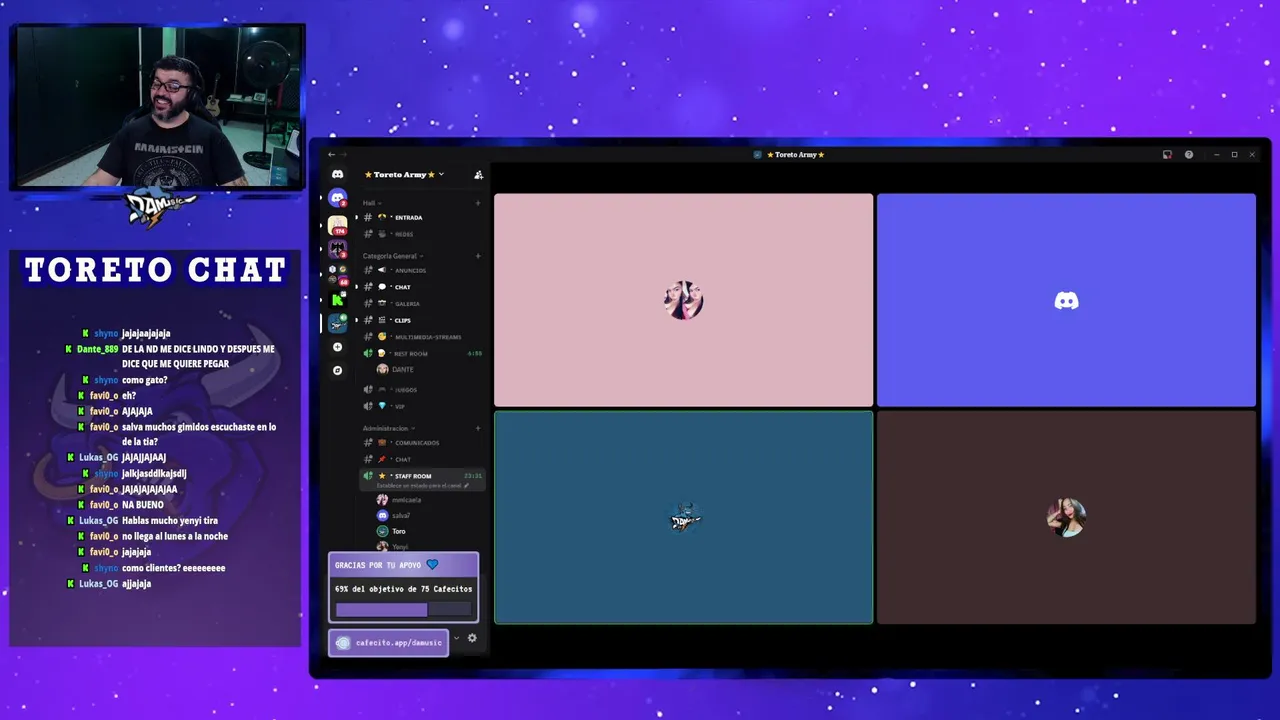Select the brown tile participant avatar
The width and height of the screenshot is (1280, 720).
click(1066, 517)
